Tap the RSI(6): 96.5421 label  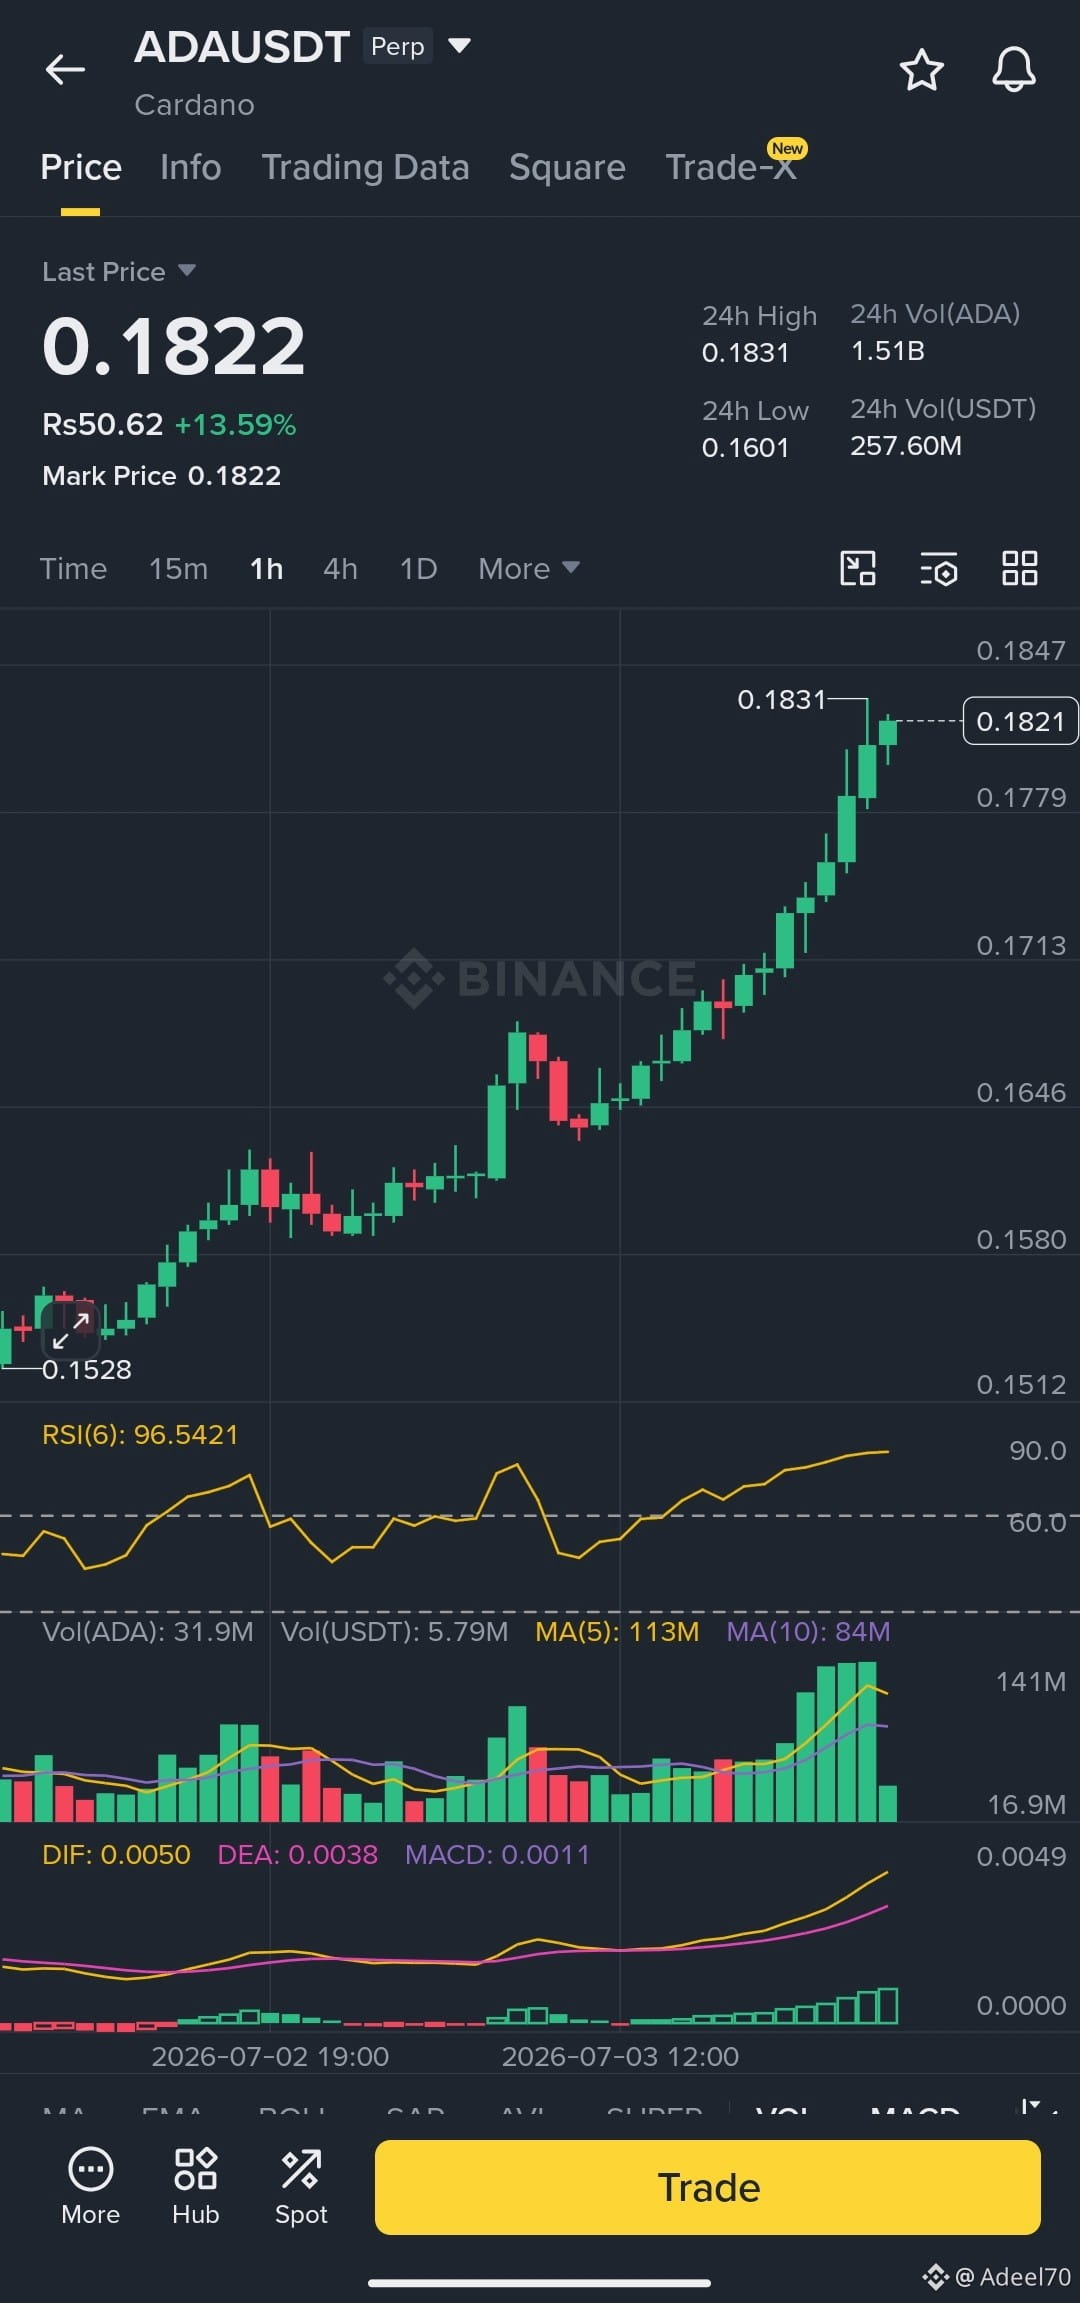coord(140,1434)
